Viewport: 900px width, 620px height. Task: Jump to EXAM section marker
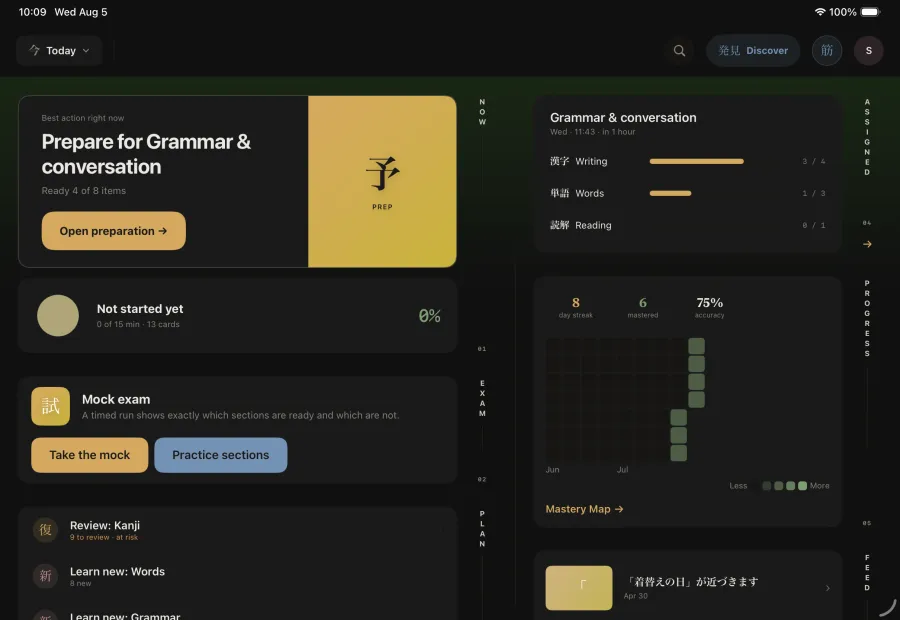click(482, 398)
